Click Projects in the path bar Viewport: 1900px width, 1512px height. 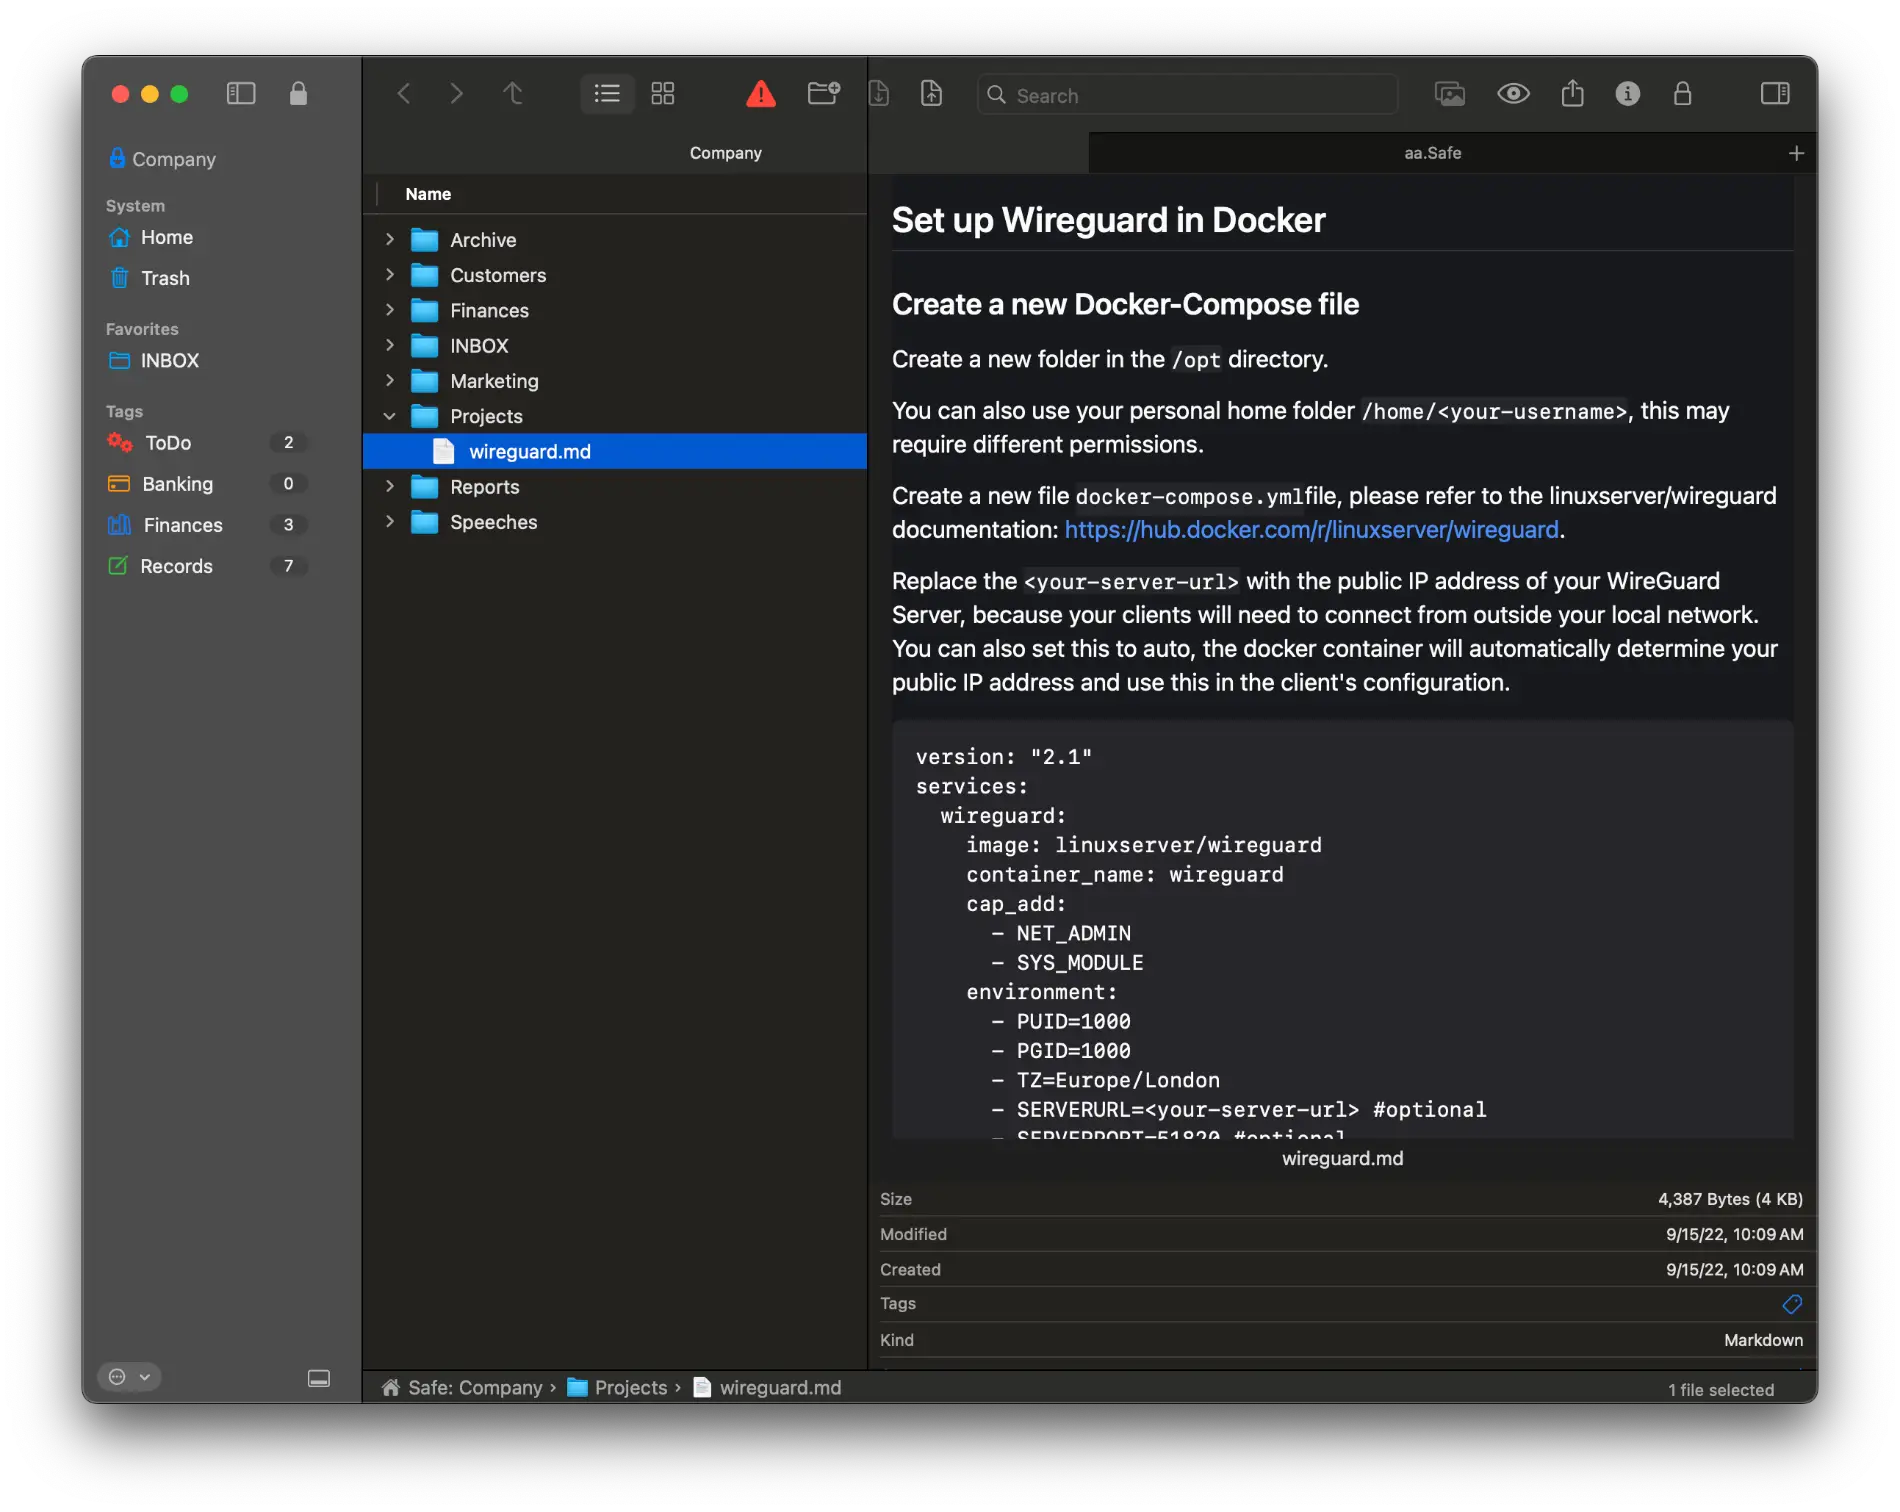[618, 1388]
